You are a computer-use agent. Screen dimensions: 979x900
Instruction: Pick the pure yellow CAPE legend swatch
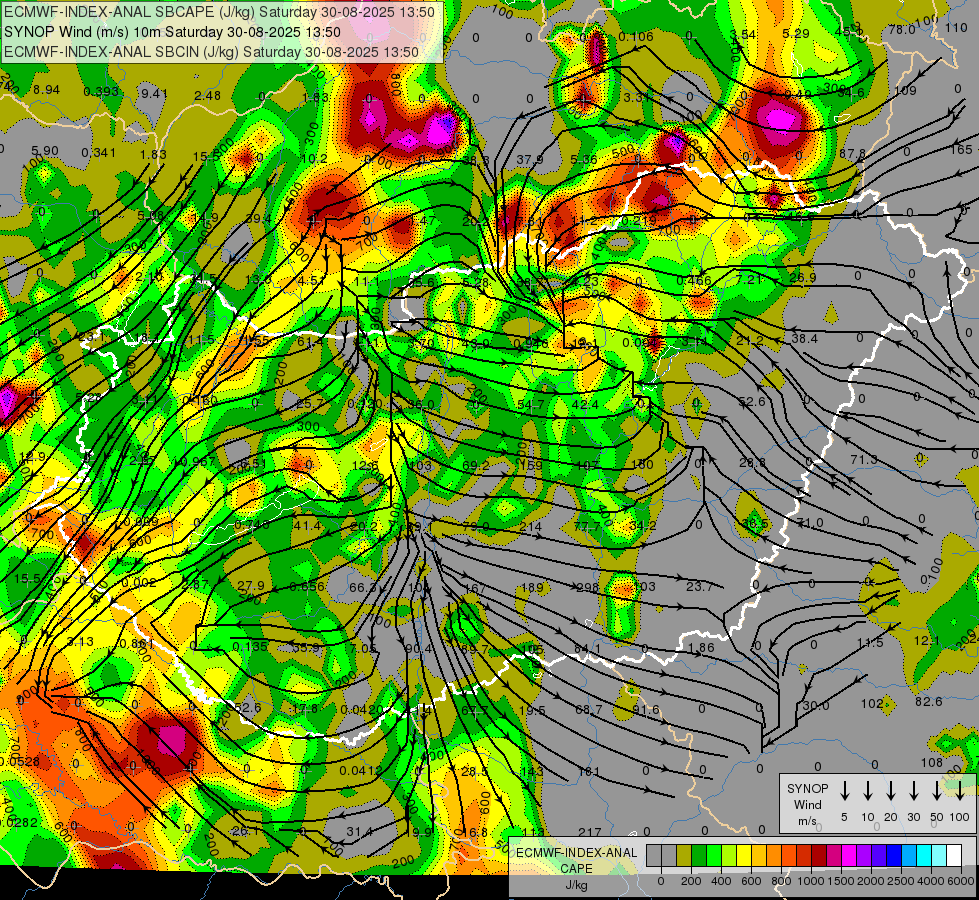click(x=744, y=855)
